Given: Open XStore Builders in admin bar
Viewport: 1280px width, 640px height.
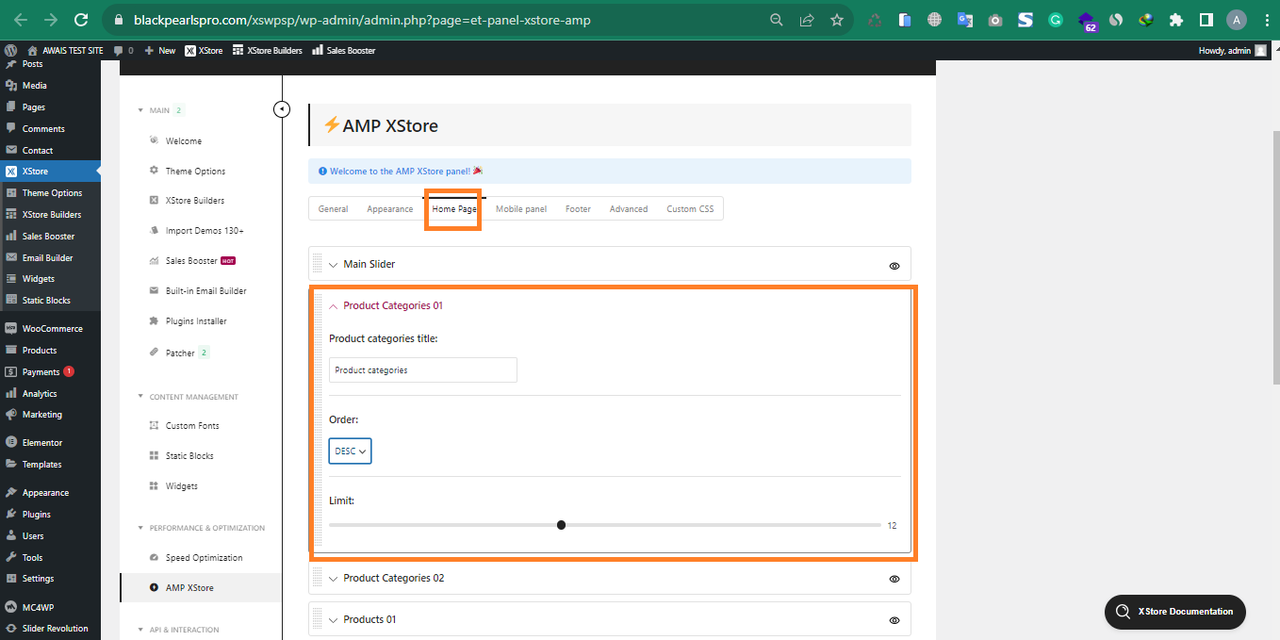Looking at the screenshot, I should [x=267, y=50].
